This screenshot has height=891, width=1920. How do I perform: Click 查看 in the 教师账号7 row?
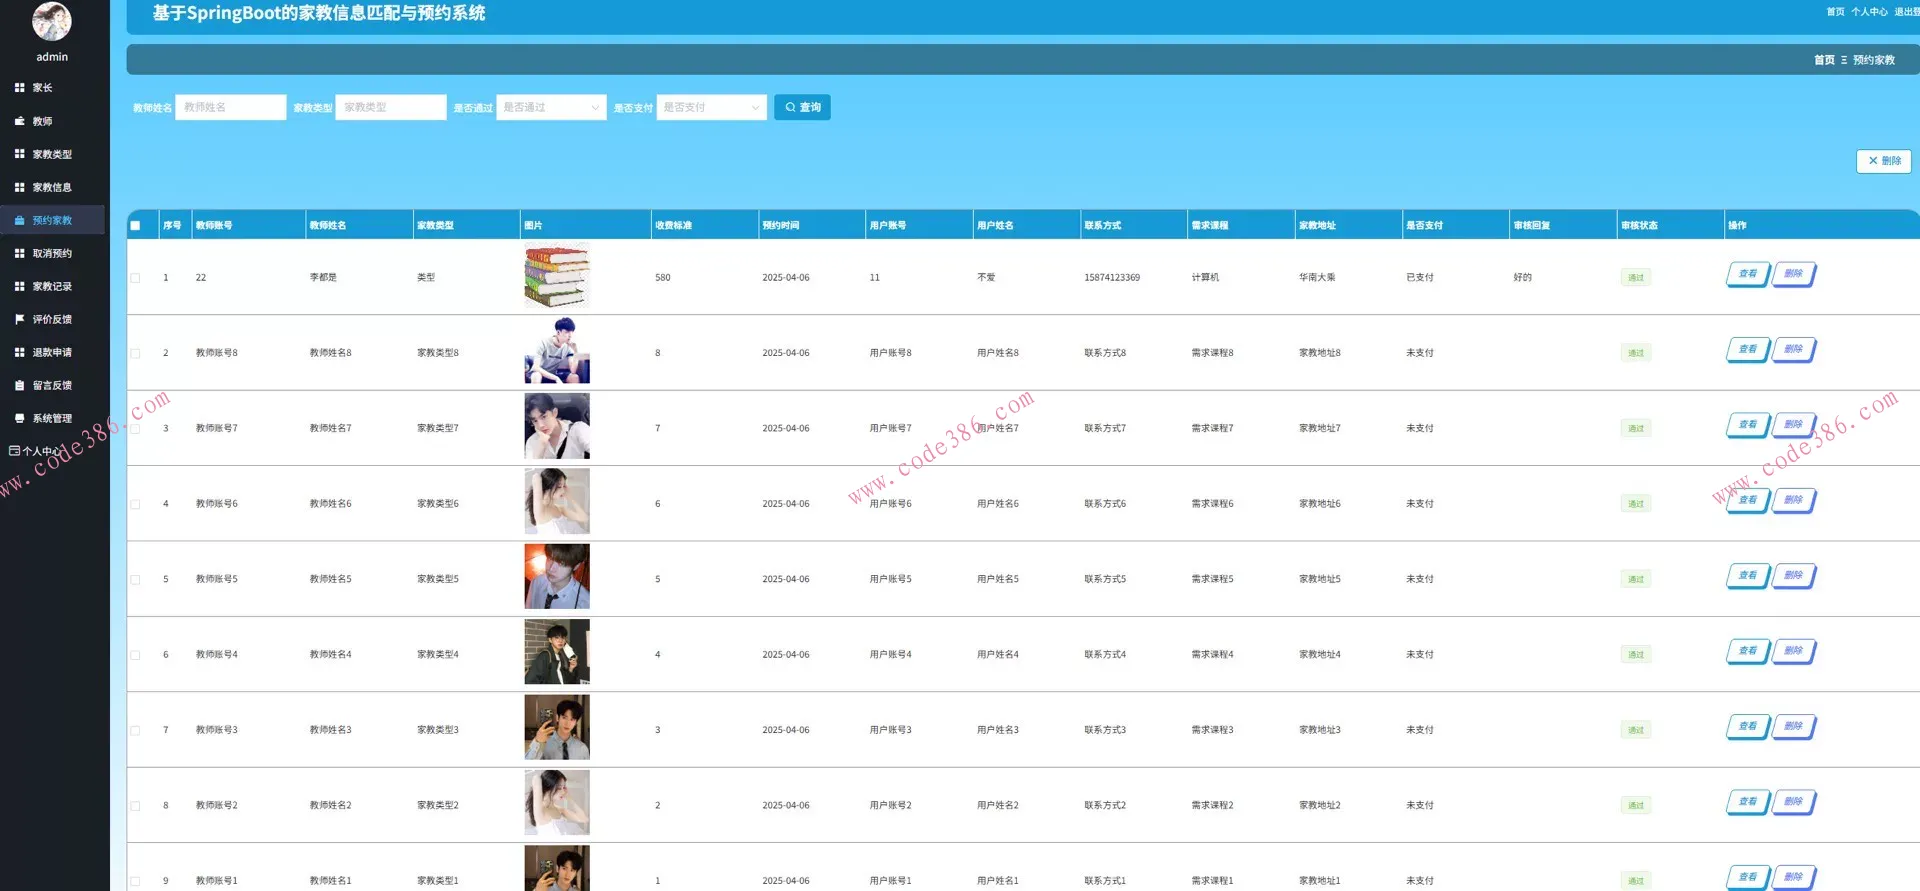[x=1748, y=424]
